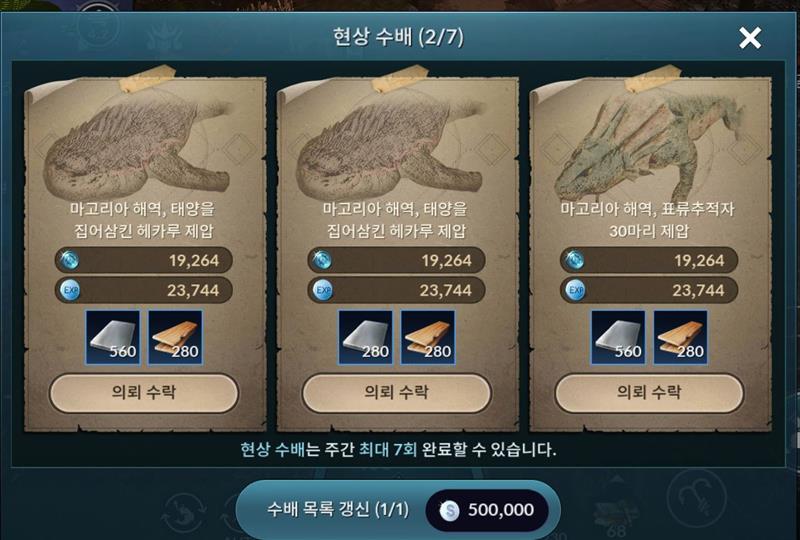Viewport: 800px width, 540px height.
Task: Close the bounty window with X
Action: [749, 38]
